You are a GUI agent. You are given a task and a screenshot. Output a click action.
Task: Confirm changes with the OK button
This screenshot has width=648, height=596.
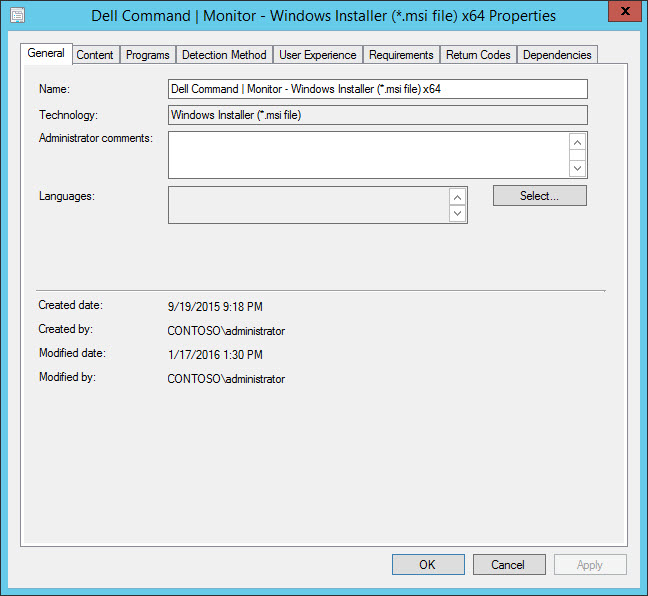coord(428,565)
